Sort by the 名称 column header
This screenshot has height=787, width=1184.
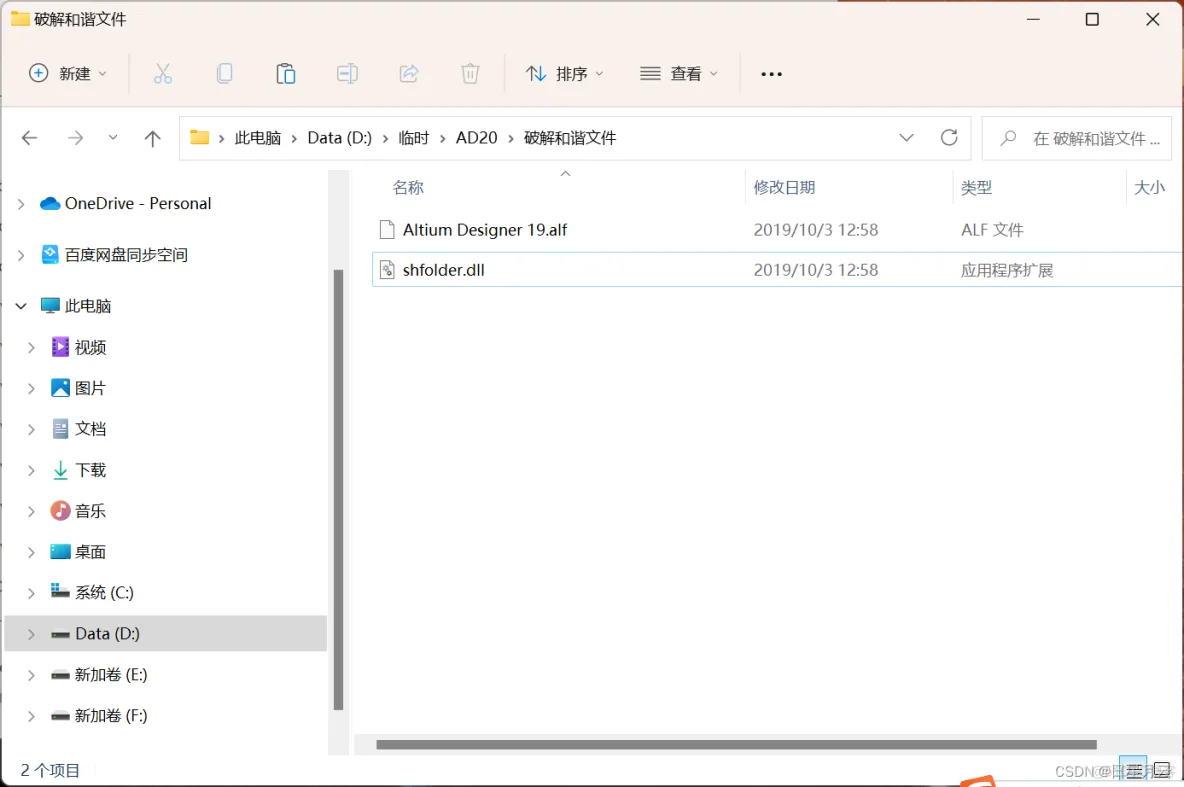click(x=409, y=187)
